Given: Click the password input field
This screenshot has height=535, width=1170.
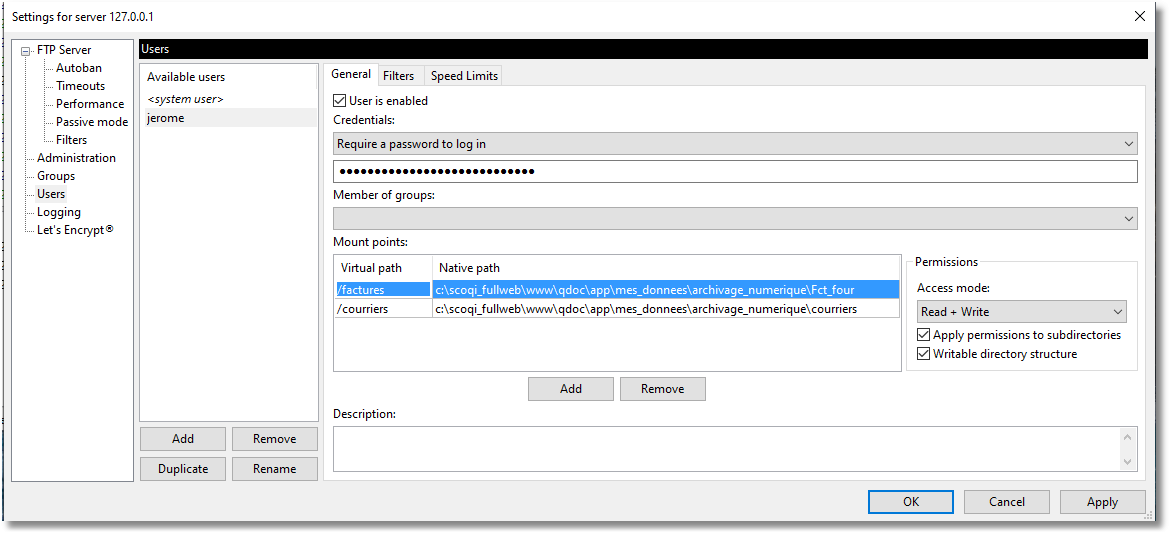Looking at the screenshot, I should pyautogui.click(x=735, y=171).
